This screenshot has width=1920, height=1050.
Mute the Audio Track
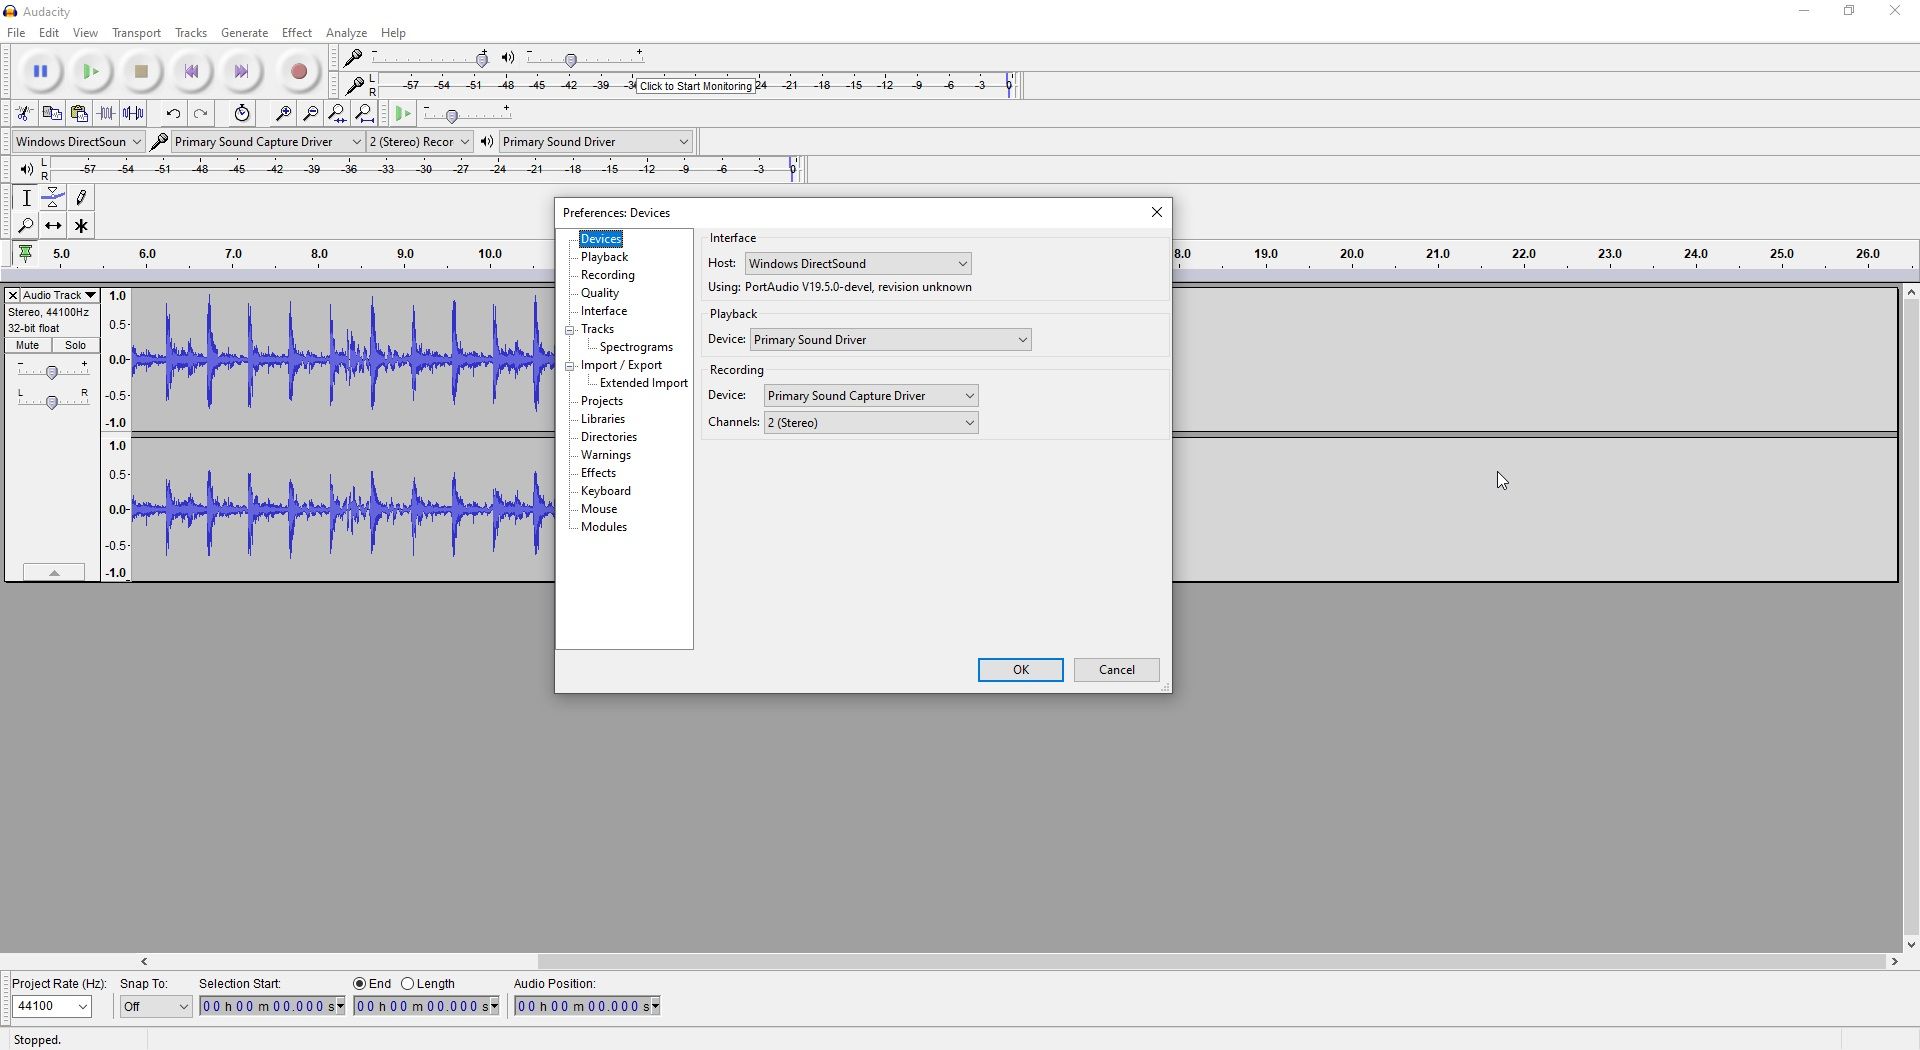(x=28, y=345)
